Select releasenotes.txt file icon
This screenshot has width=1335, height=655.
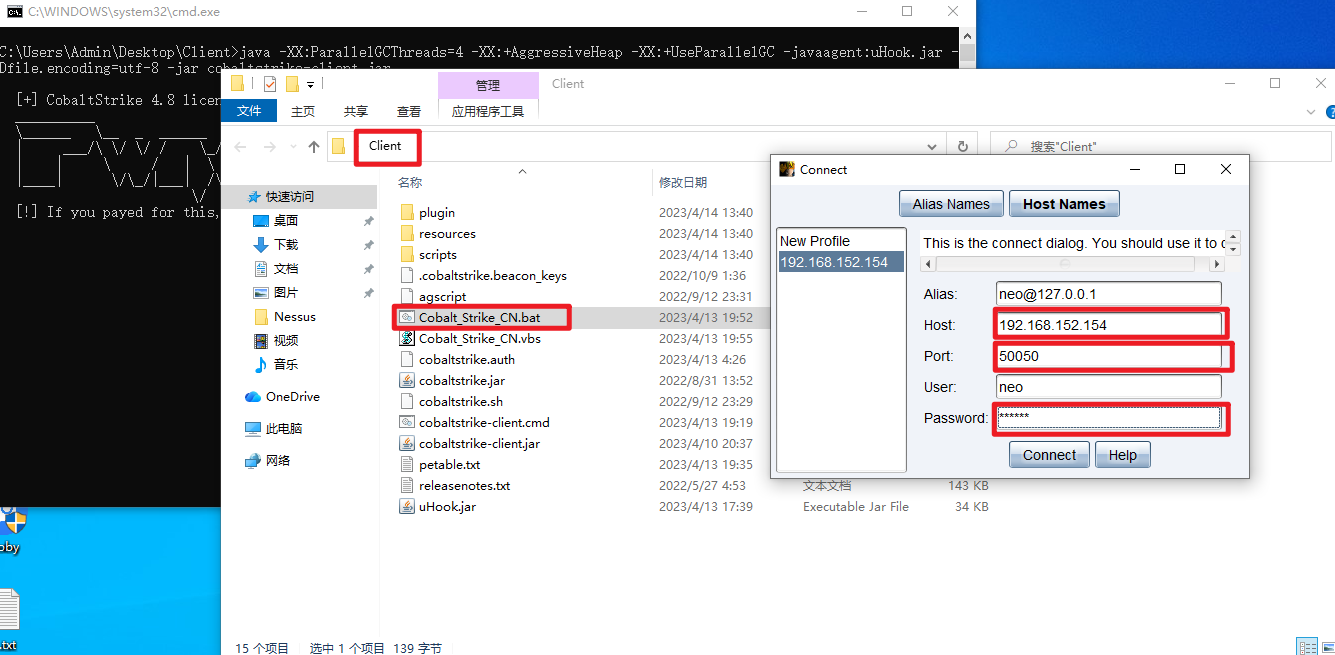coord(407,485)
